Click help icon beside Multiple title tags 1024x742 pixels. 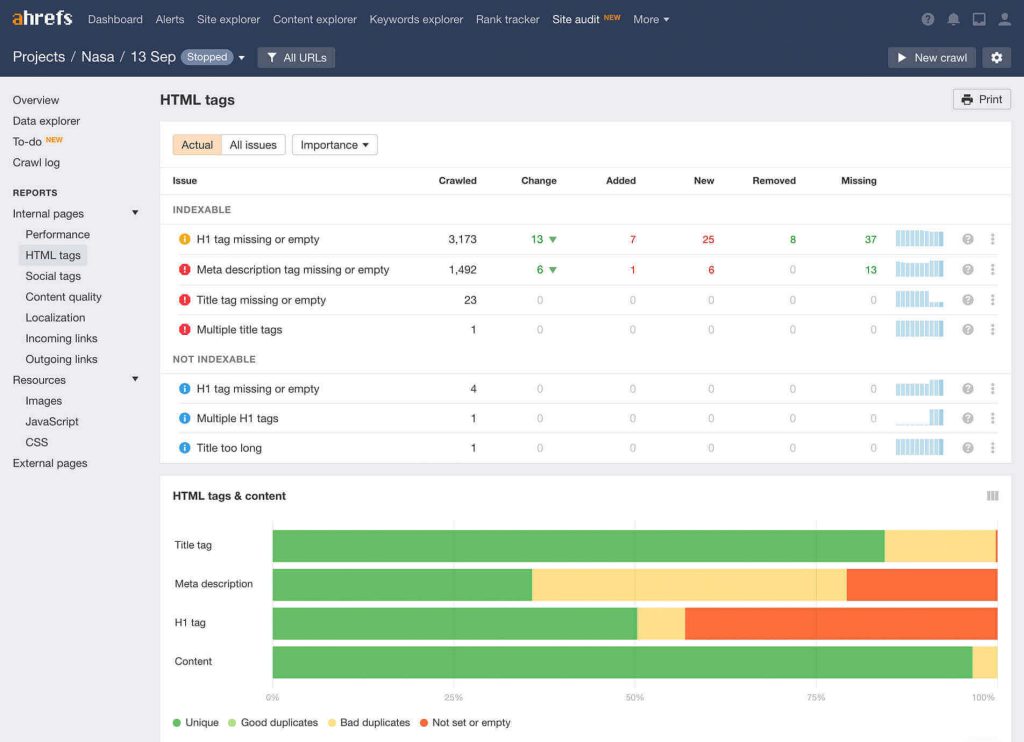pos(967,328)
